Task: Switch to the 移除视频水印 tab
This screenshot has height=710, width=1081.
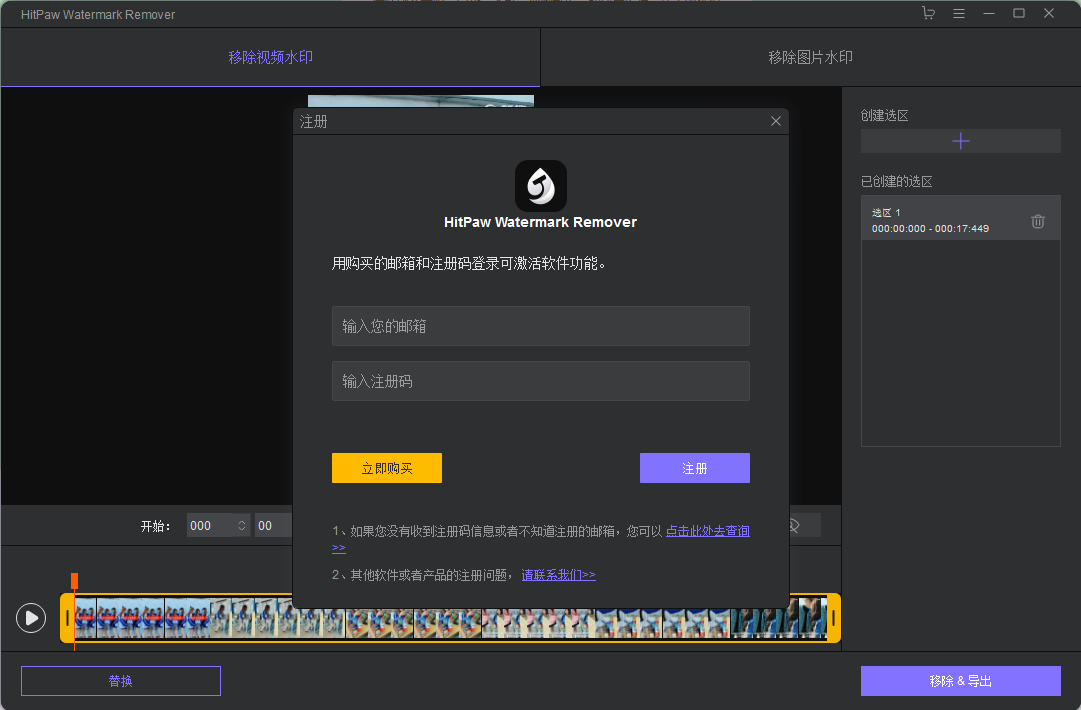Action: point(270,57)
